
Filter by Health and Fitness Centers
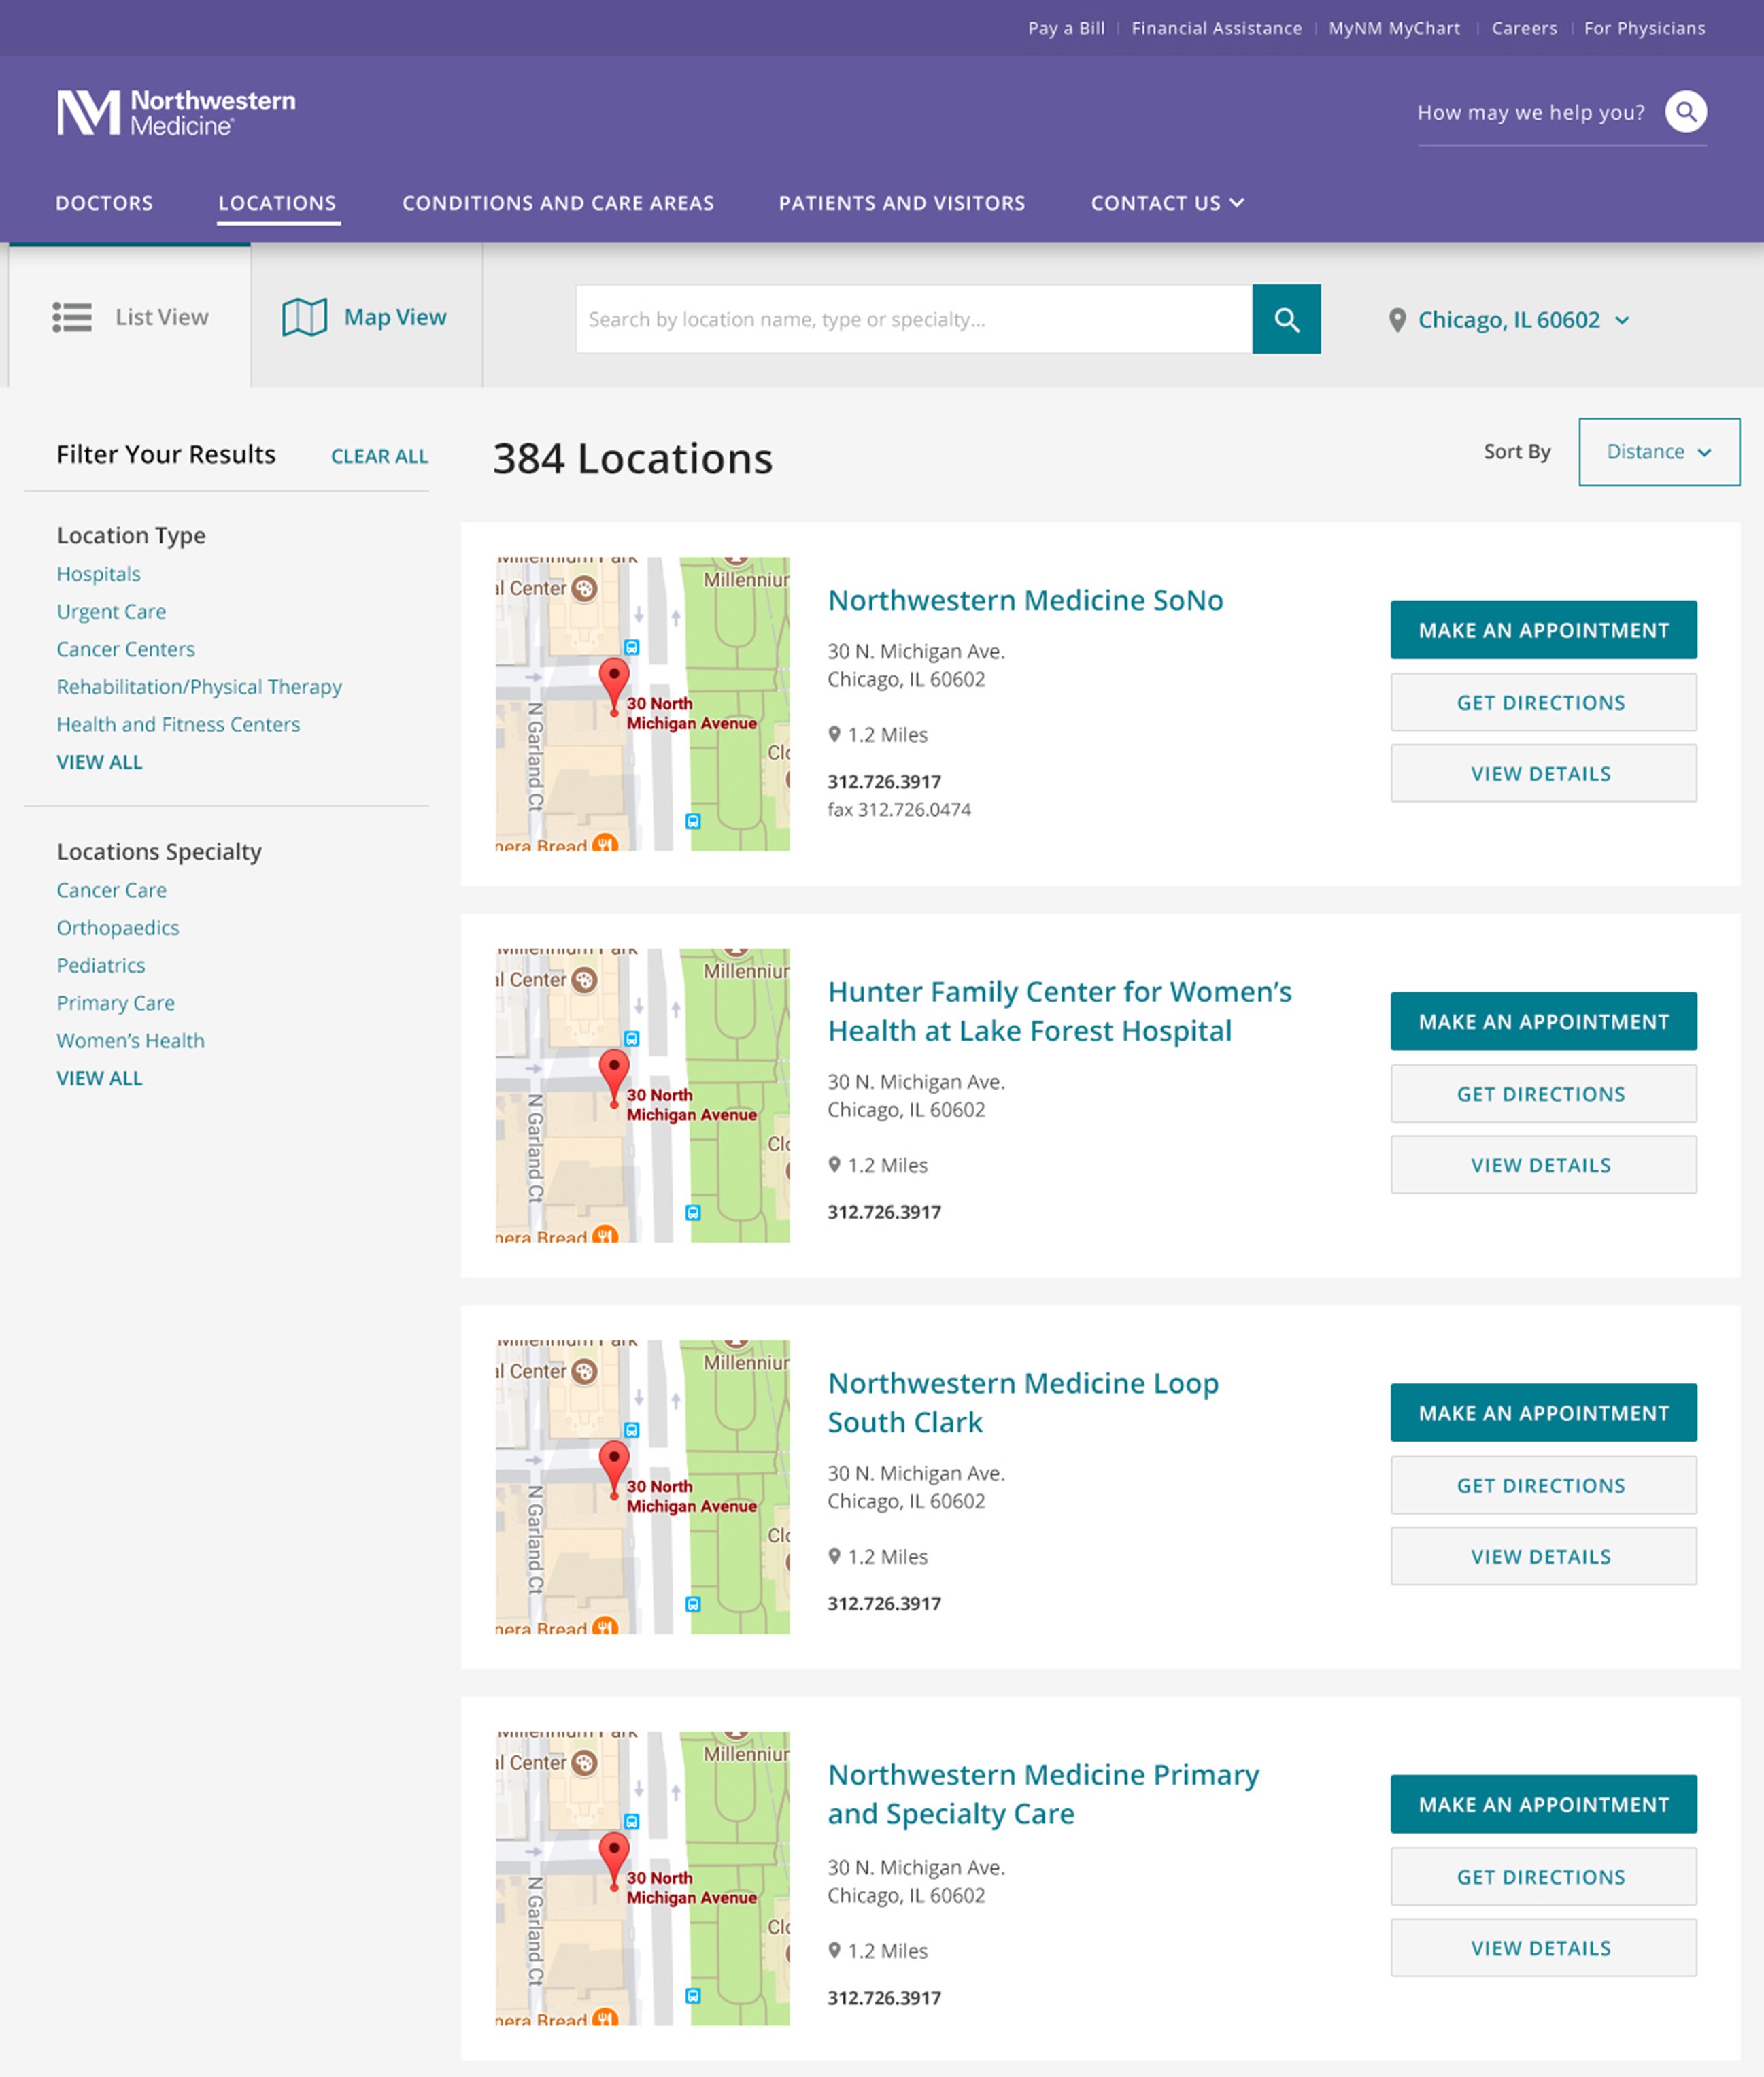pos(178,724)
